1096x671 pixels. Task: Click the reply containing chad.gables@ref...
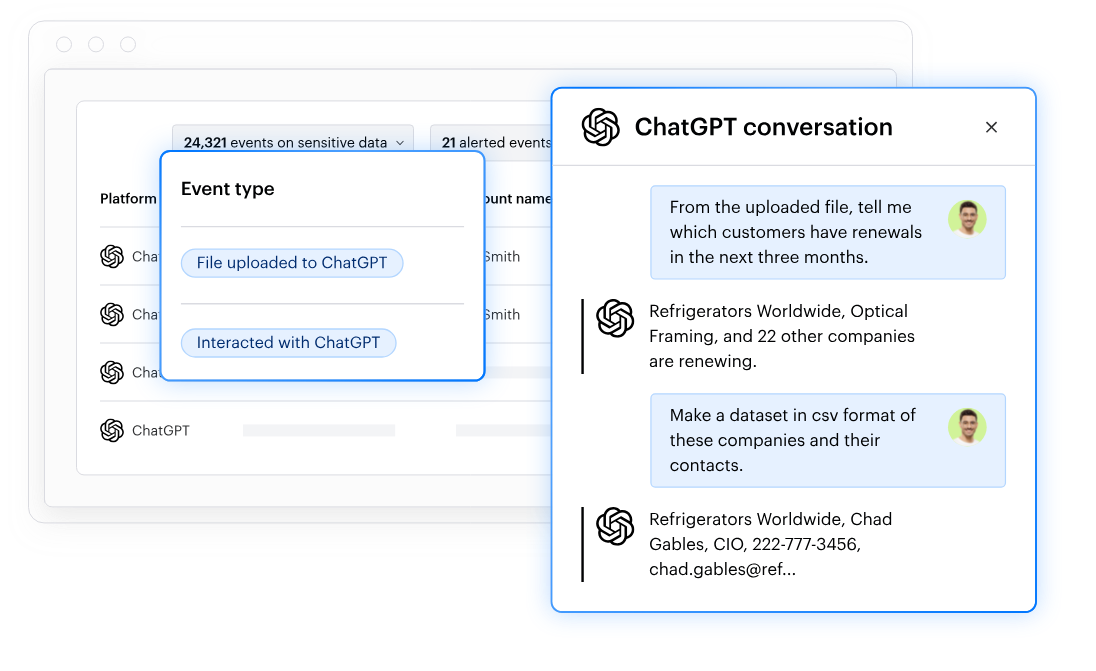(770, 544)
